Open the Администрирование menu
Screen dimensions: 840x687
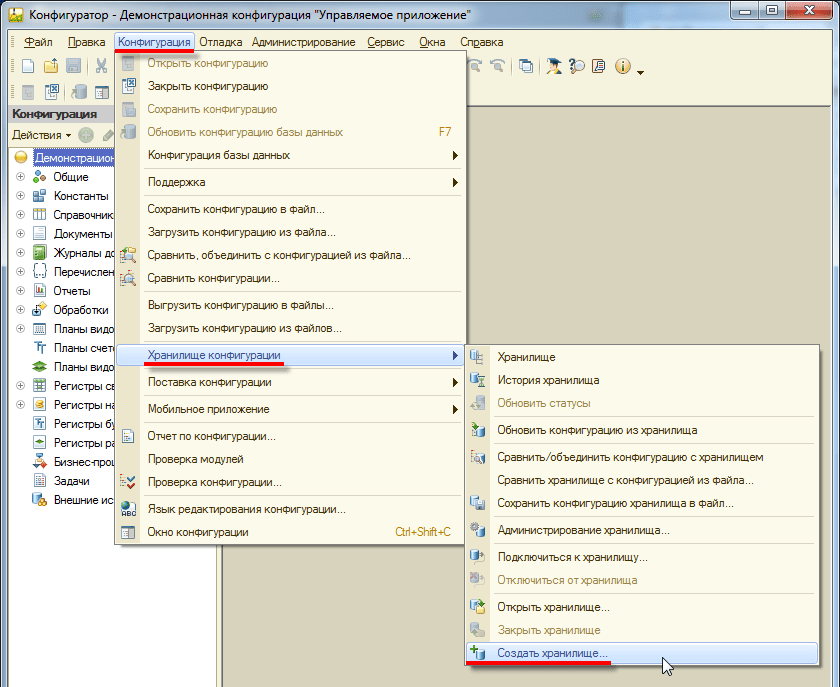point(304,42)
